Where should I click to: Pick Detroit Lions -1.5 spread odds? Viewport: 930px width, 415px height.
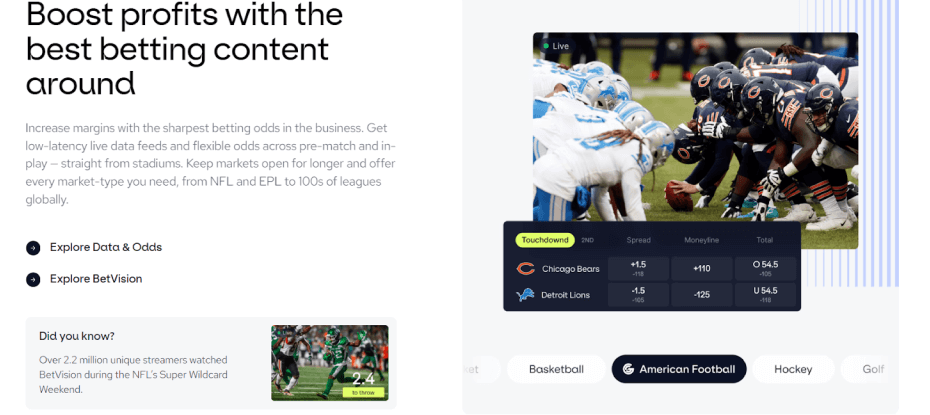pos(638,295)
